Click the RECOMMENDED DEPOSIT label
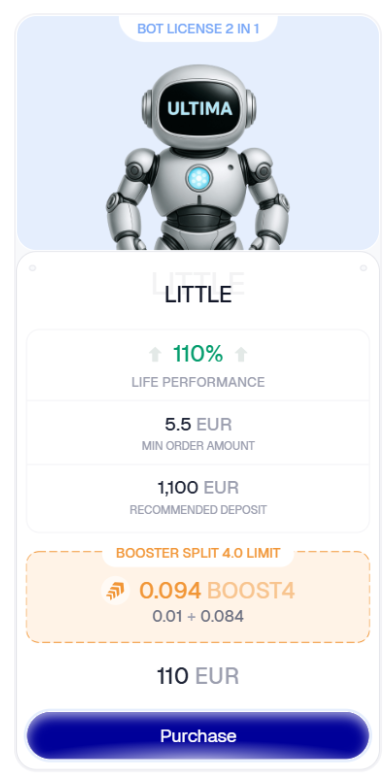Image resolution: width=391 pixels, height=775 pixels. point(198,510)
